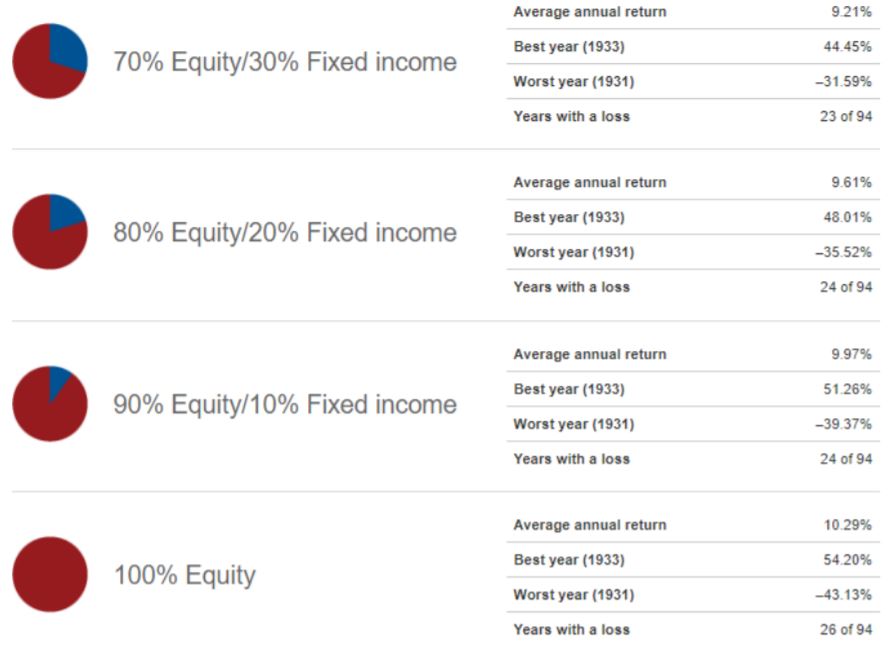Click Years with a loss 23 of 94
This screenshot has width=891, height=649.
tap(693, 116)
